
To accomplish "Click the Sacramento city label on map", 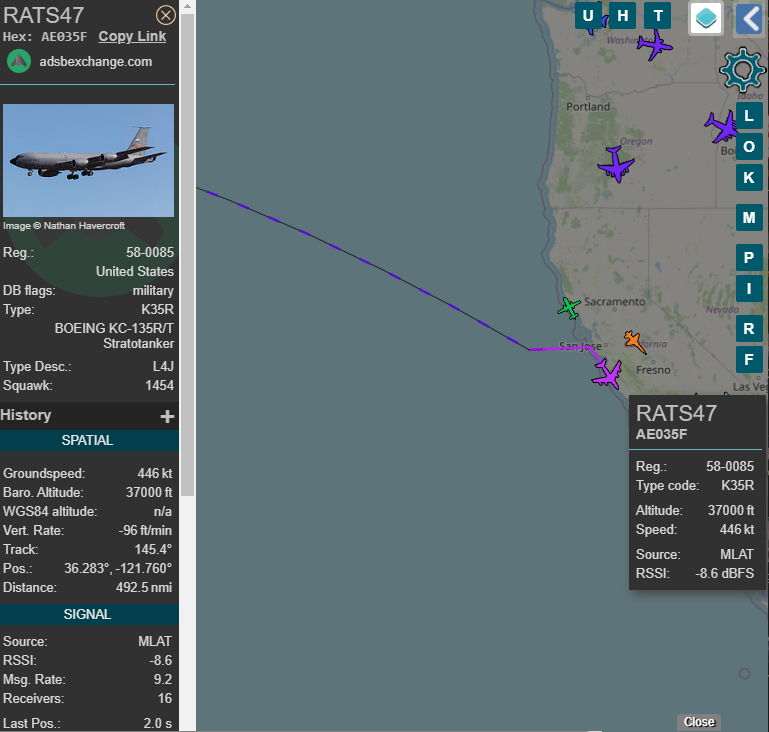I will coord(615,302).
